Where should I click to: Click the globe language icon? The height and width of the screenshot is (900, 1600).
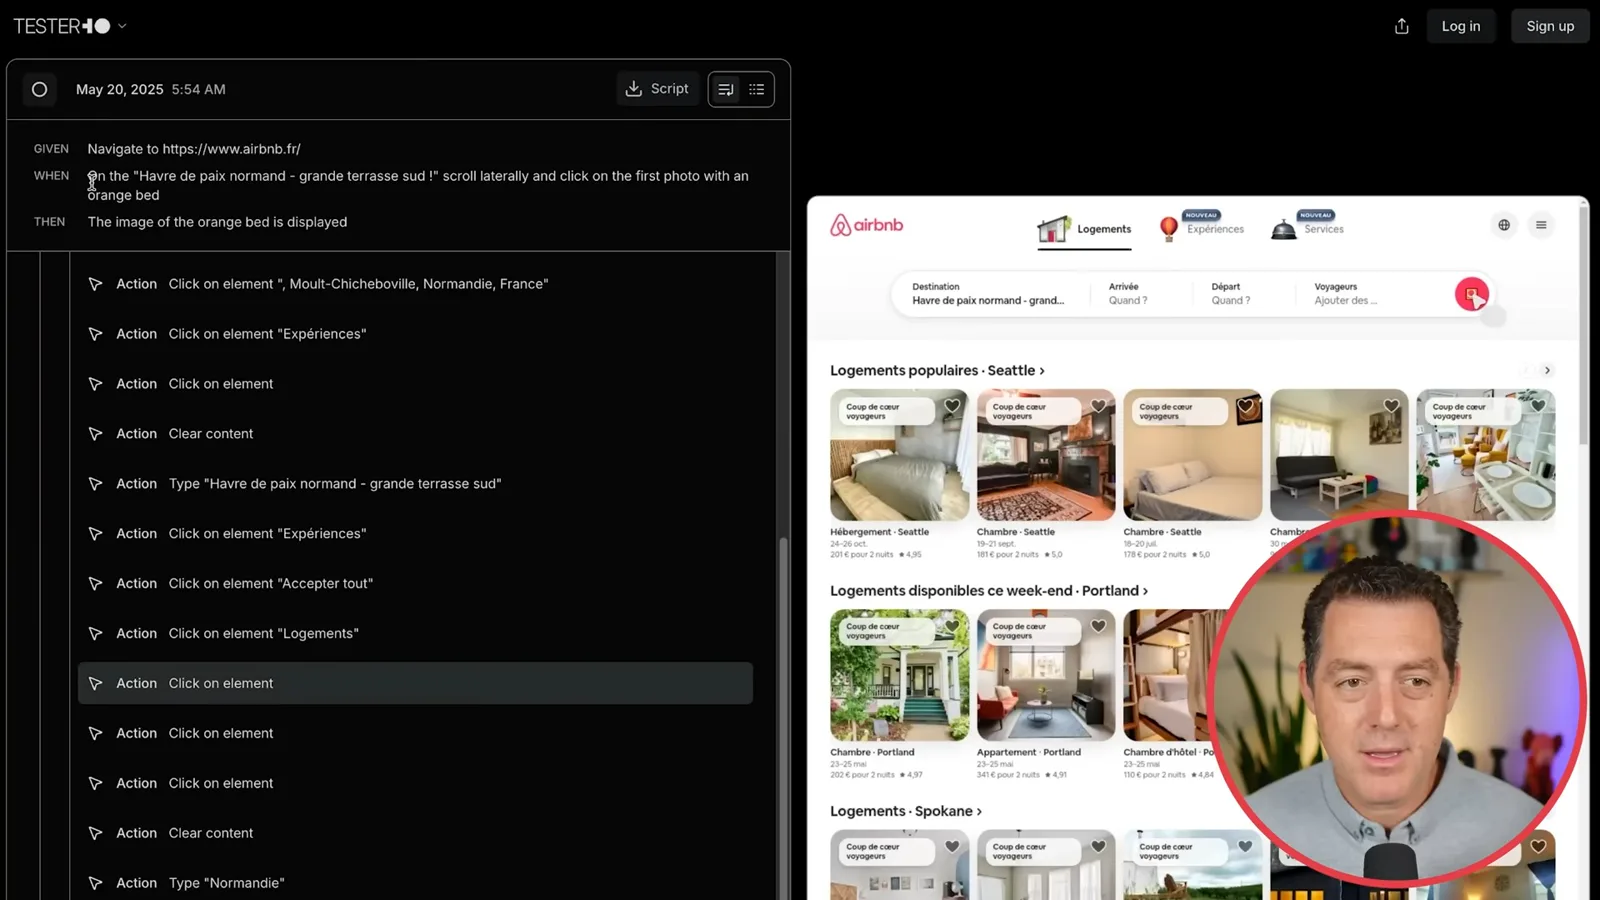[1504, 225]
